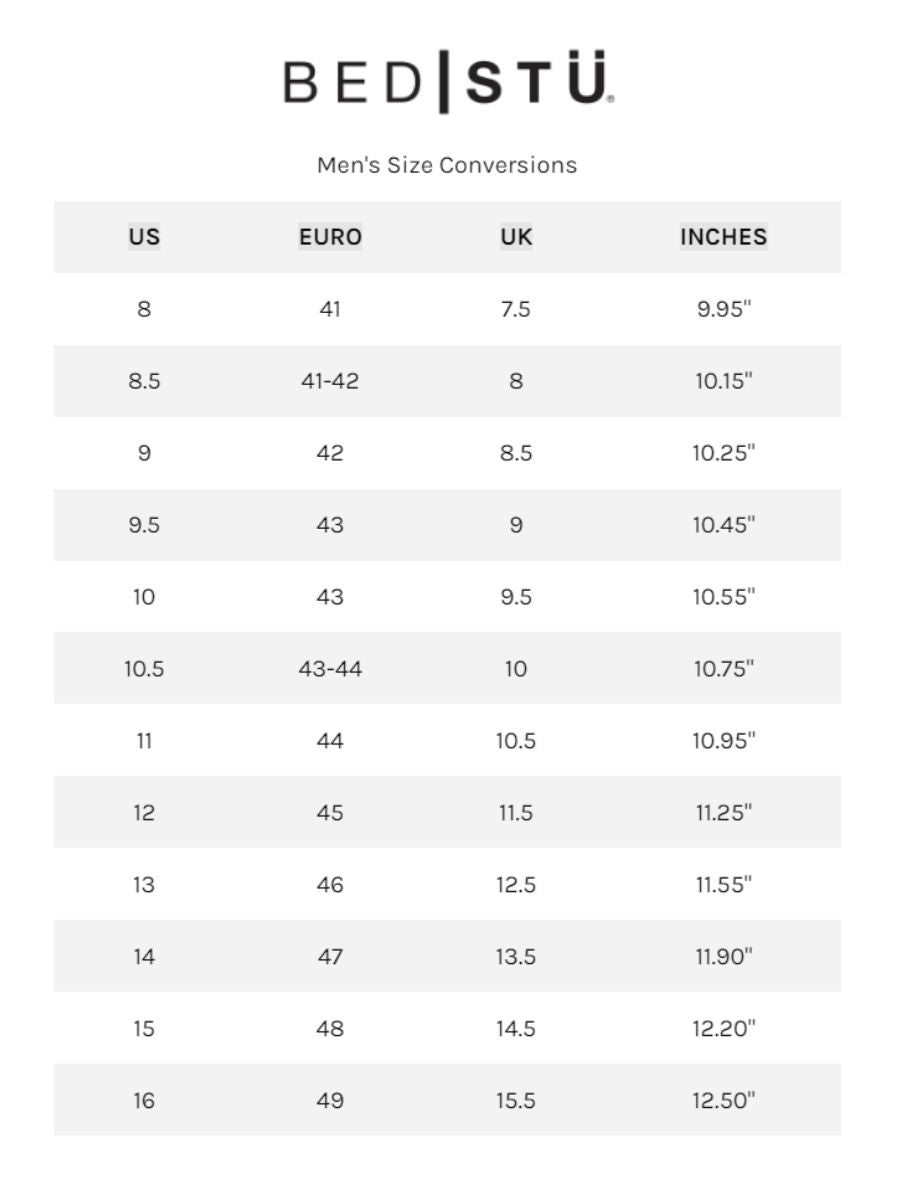Image resolution: width=900 pixels, height=1200 pixels.
Task: Click the 9.95" inches cell
Action: 724,309
